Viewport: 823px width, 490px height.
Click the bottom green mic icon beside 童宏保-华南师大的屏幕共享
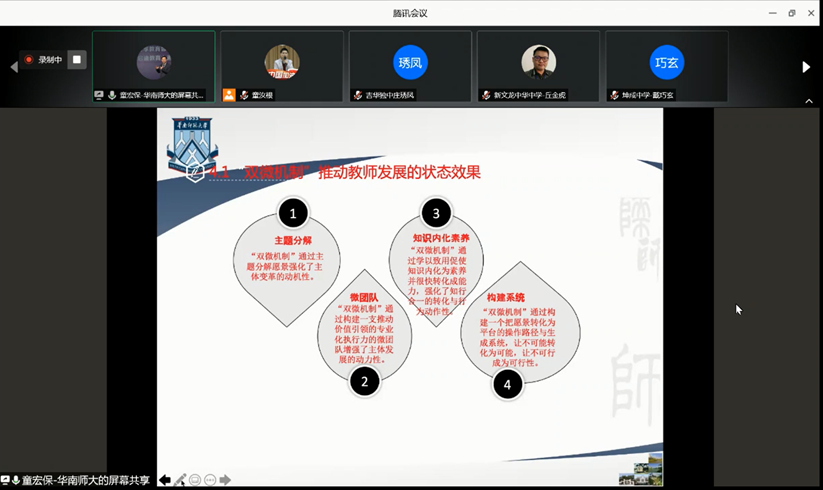click(x=16, y=480)
